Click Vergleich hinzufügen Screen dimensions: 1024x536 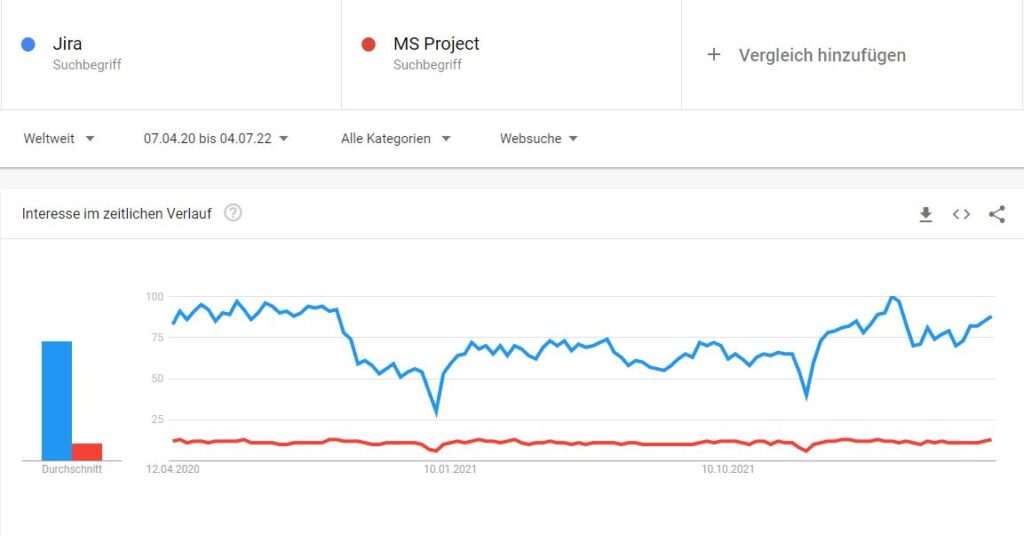[822, 55]
